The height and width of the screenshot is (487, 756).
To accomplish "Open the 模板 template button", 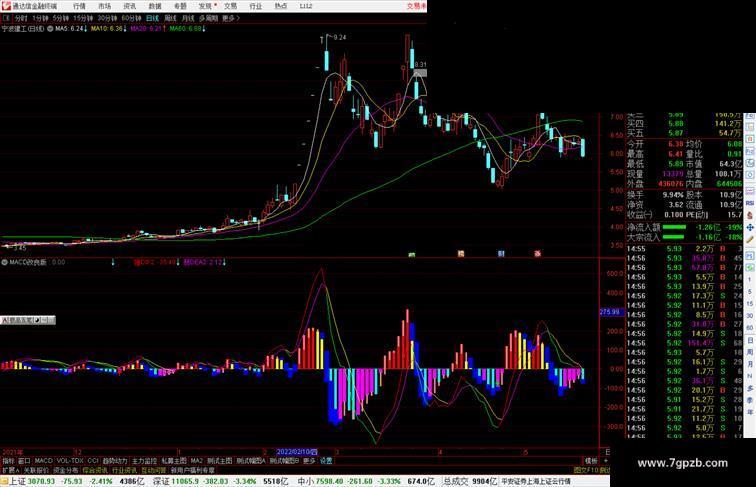I will [x=591, y=461].
